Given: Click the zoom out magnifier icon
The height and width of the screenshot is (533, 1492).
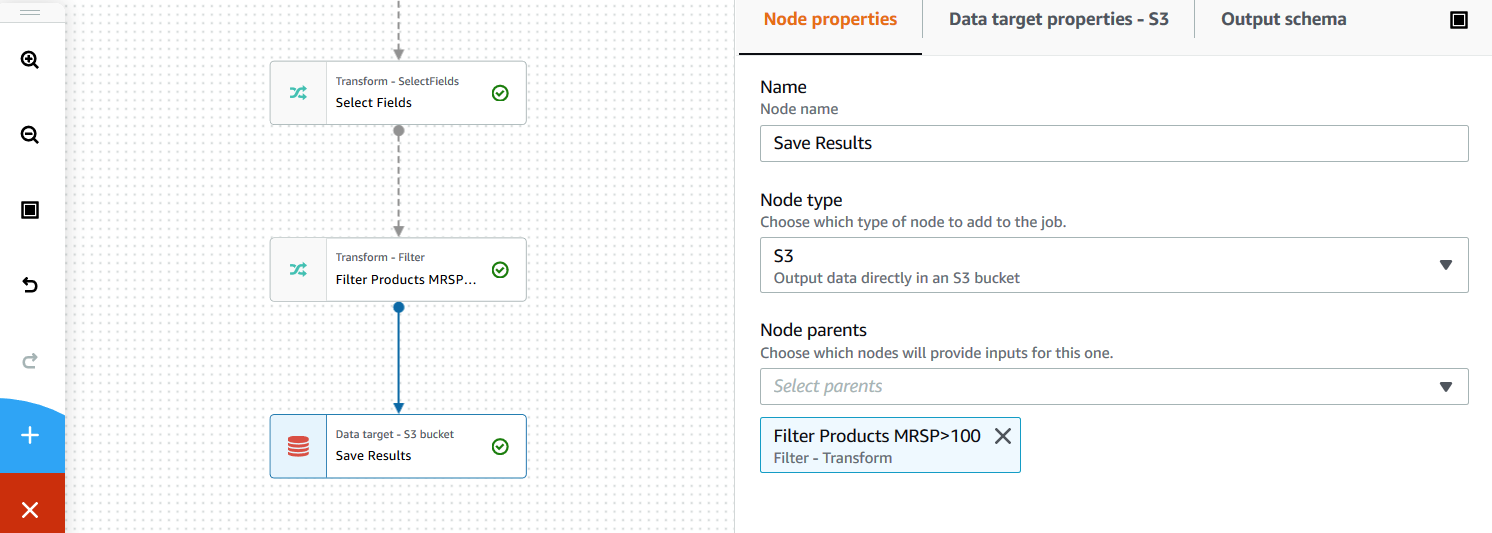Looking at the screenshot, I should click(x=30, y=135).
